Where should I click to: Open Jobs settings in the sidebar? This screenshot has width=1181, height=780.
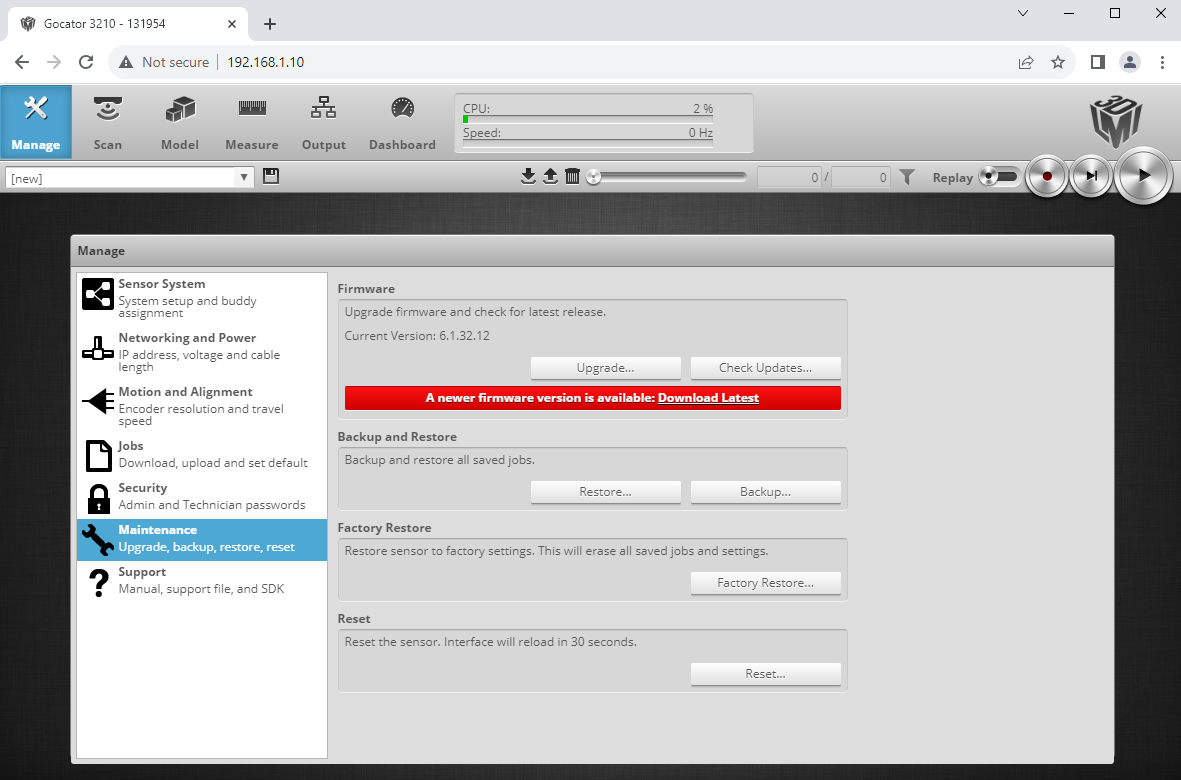point(97,456)
